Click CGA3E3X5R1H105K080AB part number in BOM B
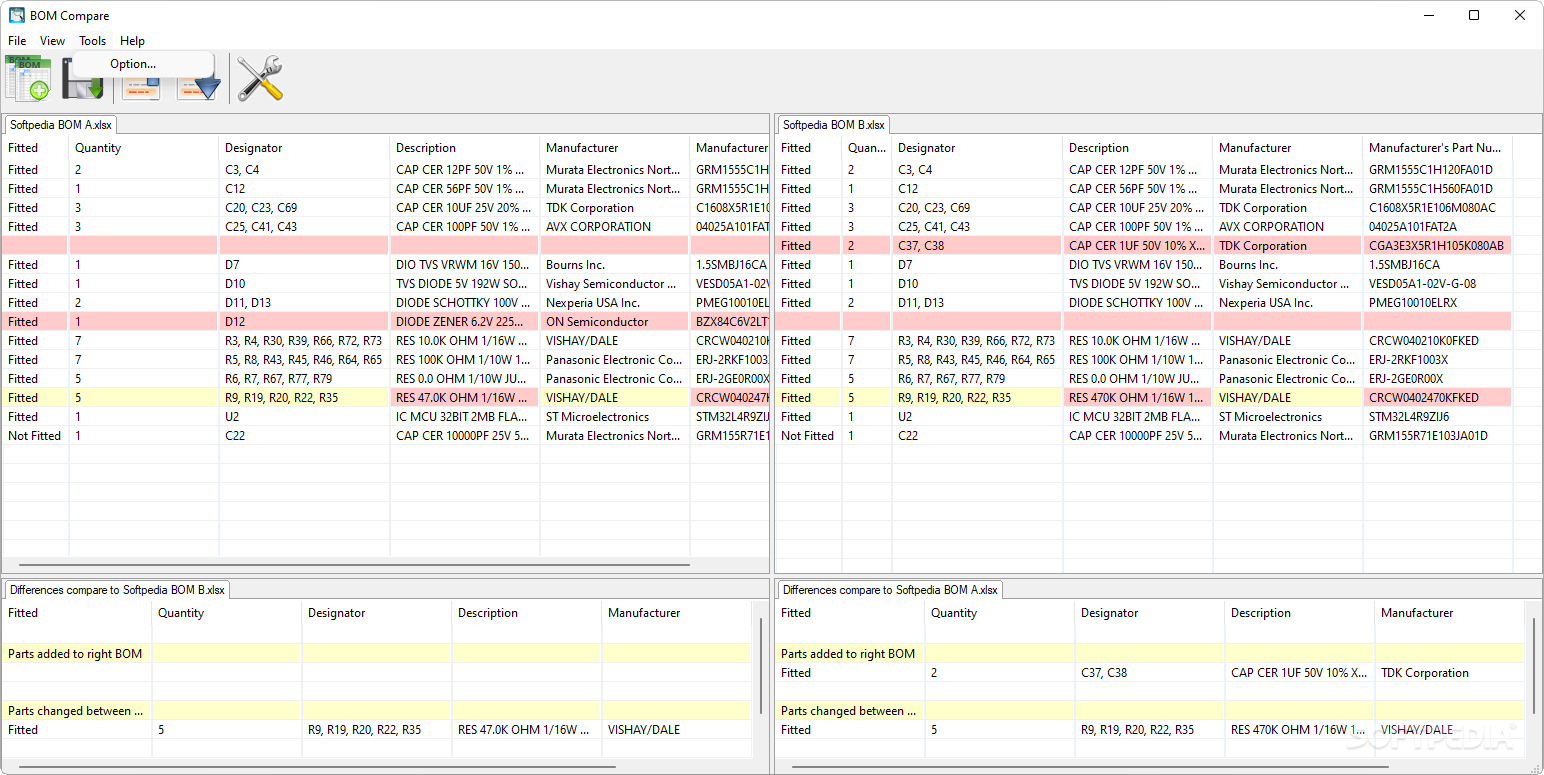This screenshot has height=775, width=1544. (x=1436, y=246)
